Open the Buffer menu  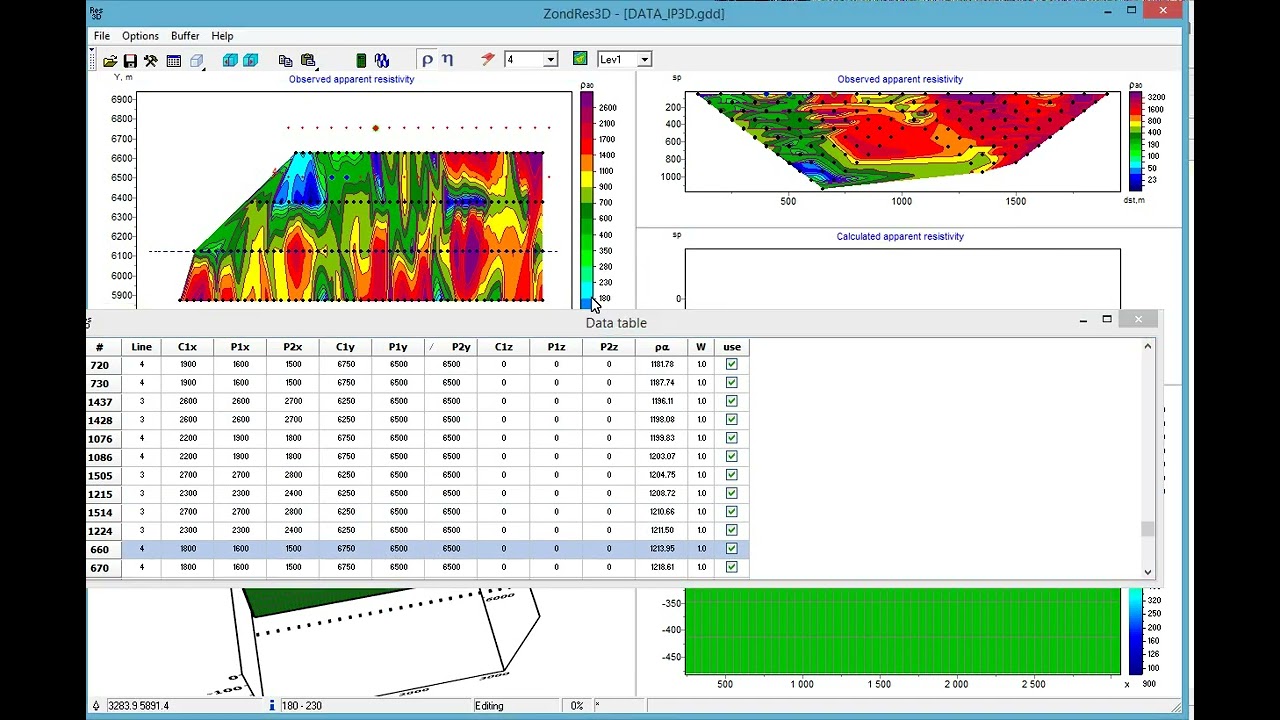[185, 36]
